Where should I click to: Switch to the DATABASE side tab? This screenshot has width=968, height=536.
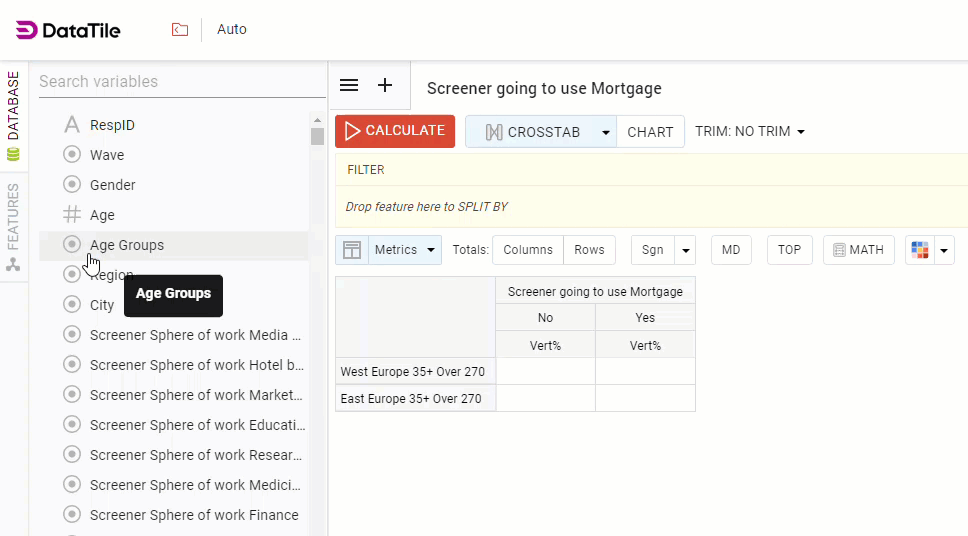coord(13,115)
